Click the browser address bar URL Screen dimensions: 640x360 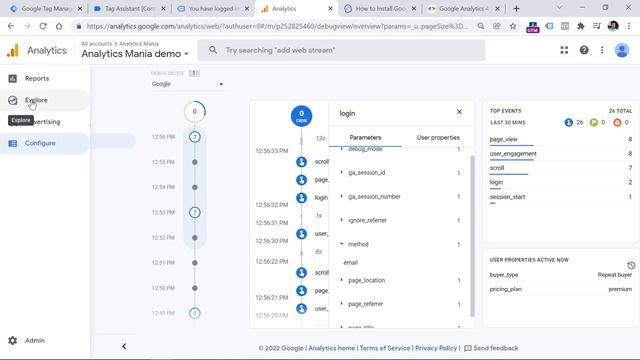278,26
